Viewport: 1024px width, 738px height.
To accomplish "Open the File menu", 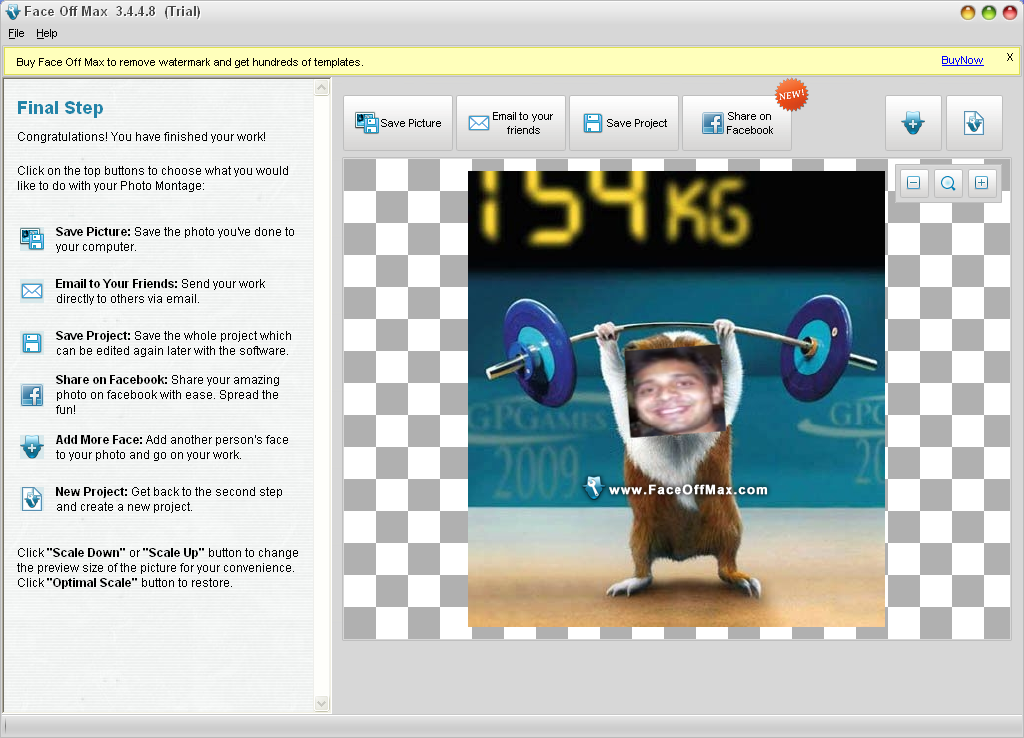I will tap(16, 33).
